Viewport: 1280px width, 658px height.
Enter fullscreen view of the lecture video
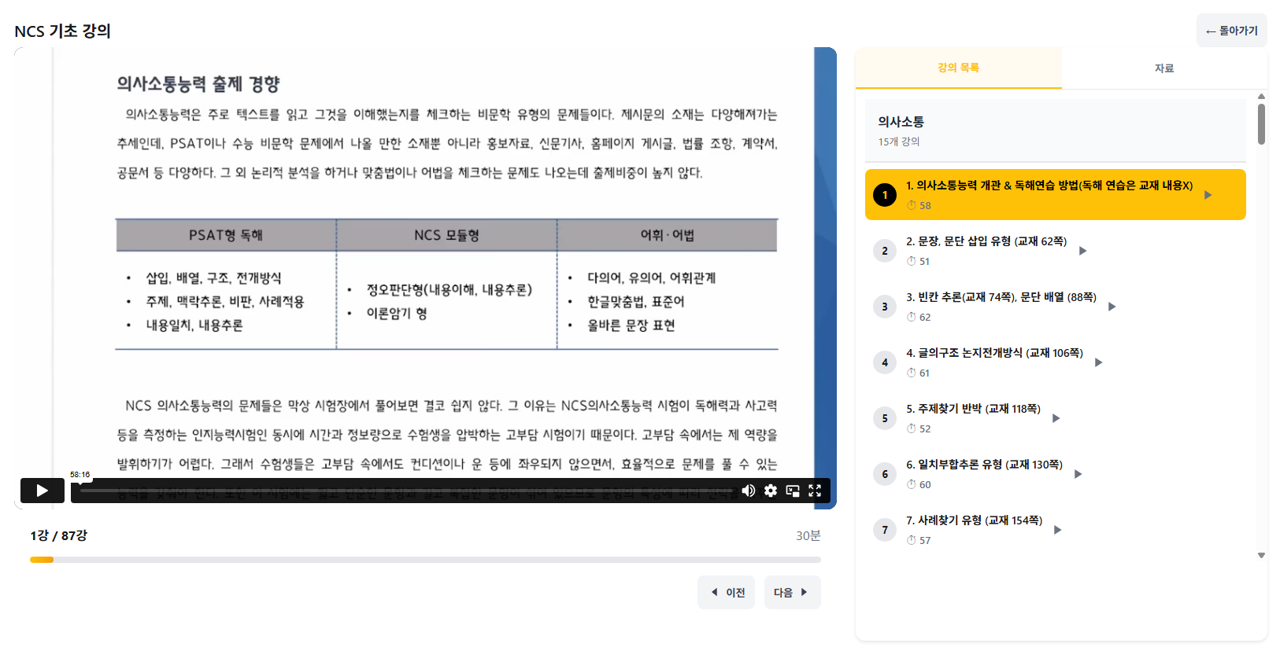tap(815, 491)
